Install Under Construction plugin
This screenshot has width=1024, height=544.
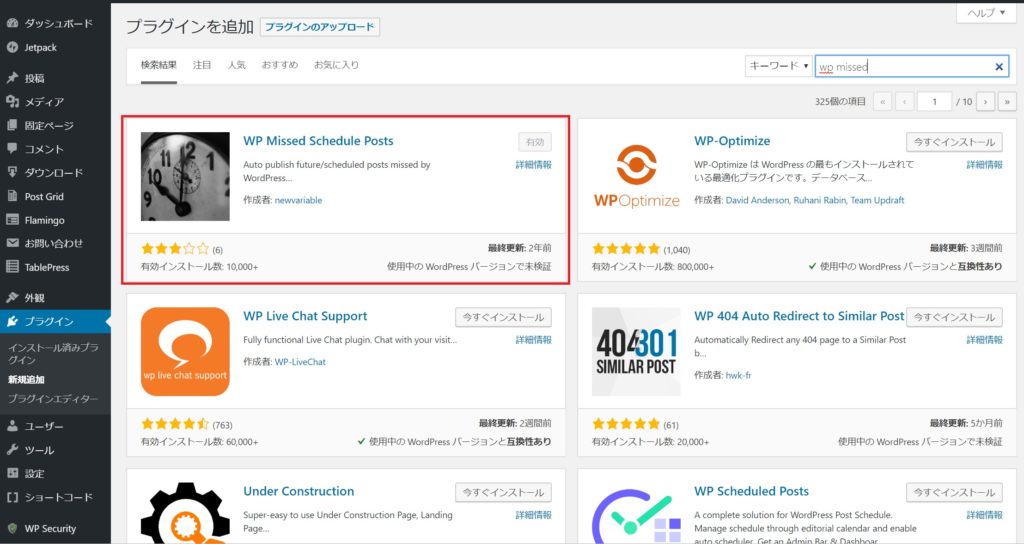503,492
